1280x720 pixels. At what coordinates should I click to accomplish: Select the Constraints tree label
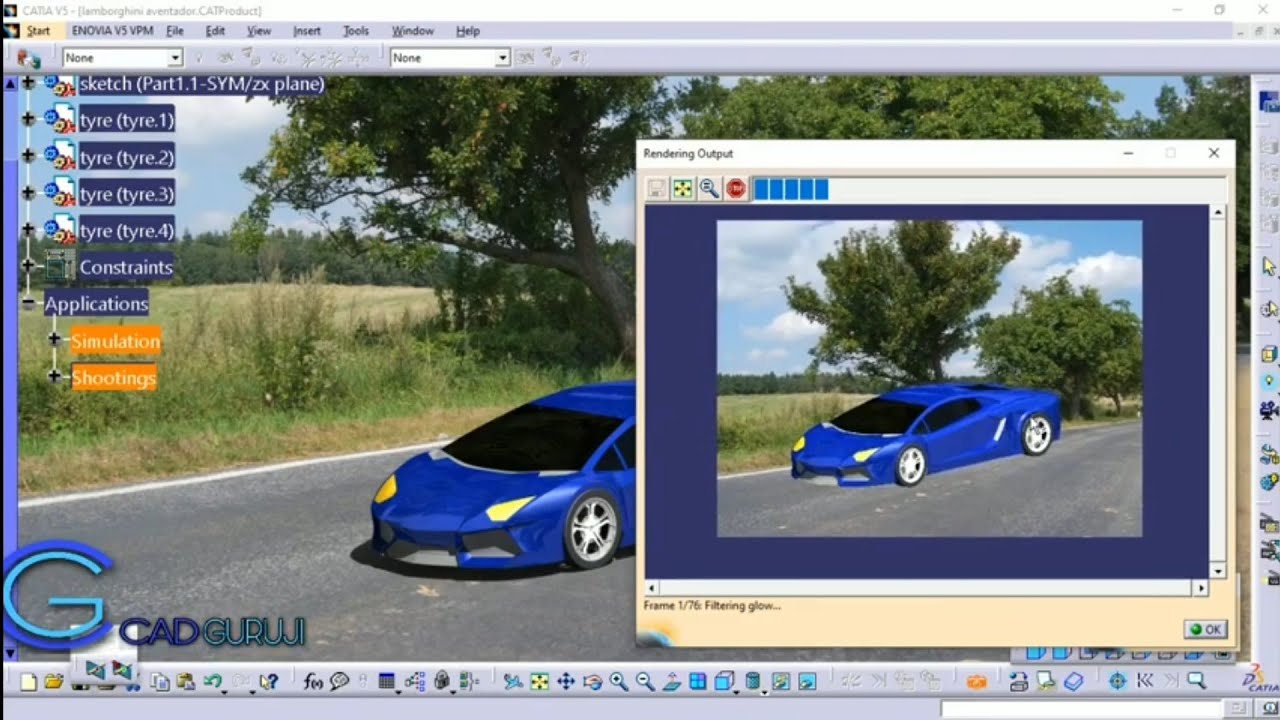click(x=126, y=267)
